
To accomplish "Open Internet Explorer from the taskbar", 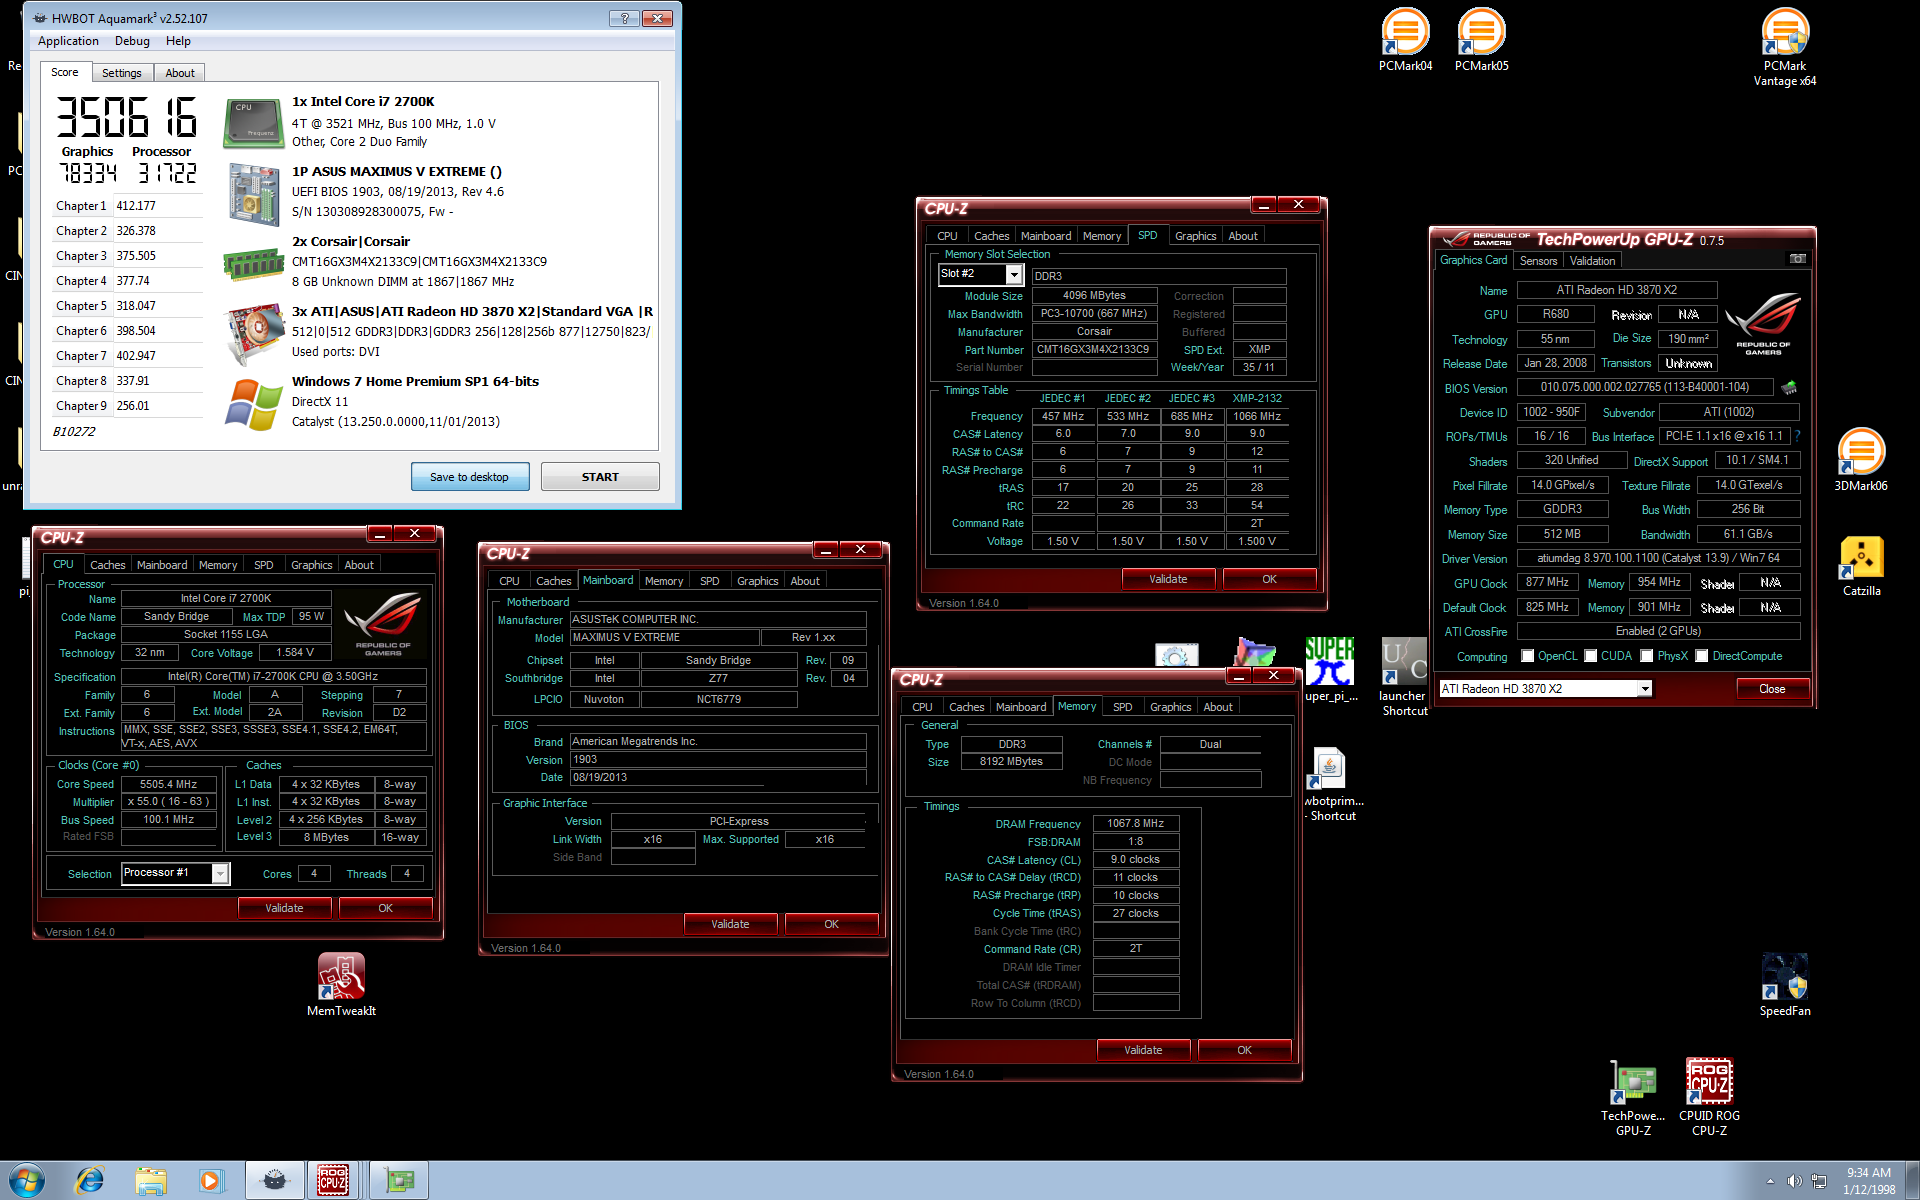I will pyautogui.click(x=89, y=1180).
